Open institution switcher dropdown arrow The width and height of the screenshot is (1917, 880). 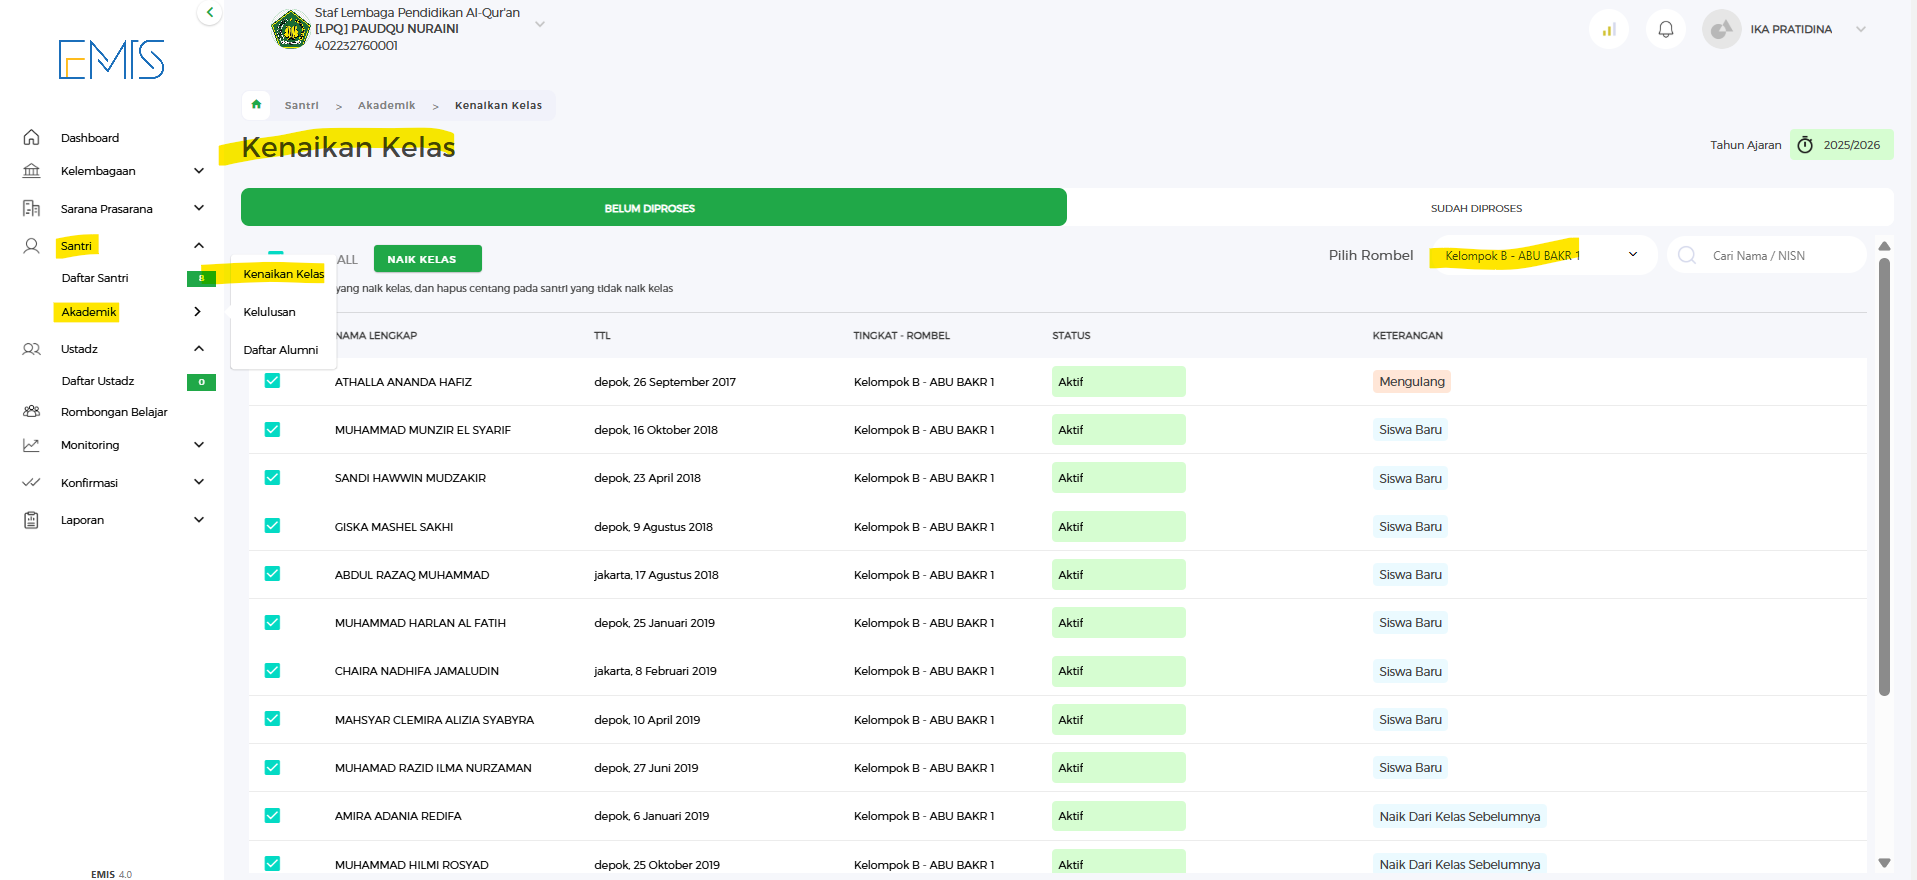pos(540,23)
